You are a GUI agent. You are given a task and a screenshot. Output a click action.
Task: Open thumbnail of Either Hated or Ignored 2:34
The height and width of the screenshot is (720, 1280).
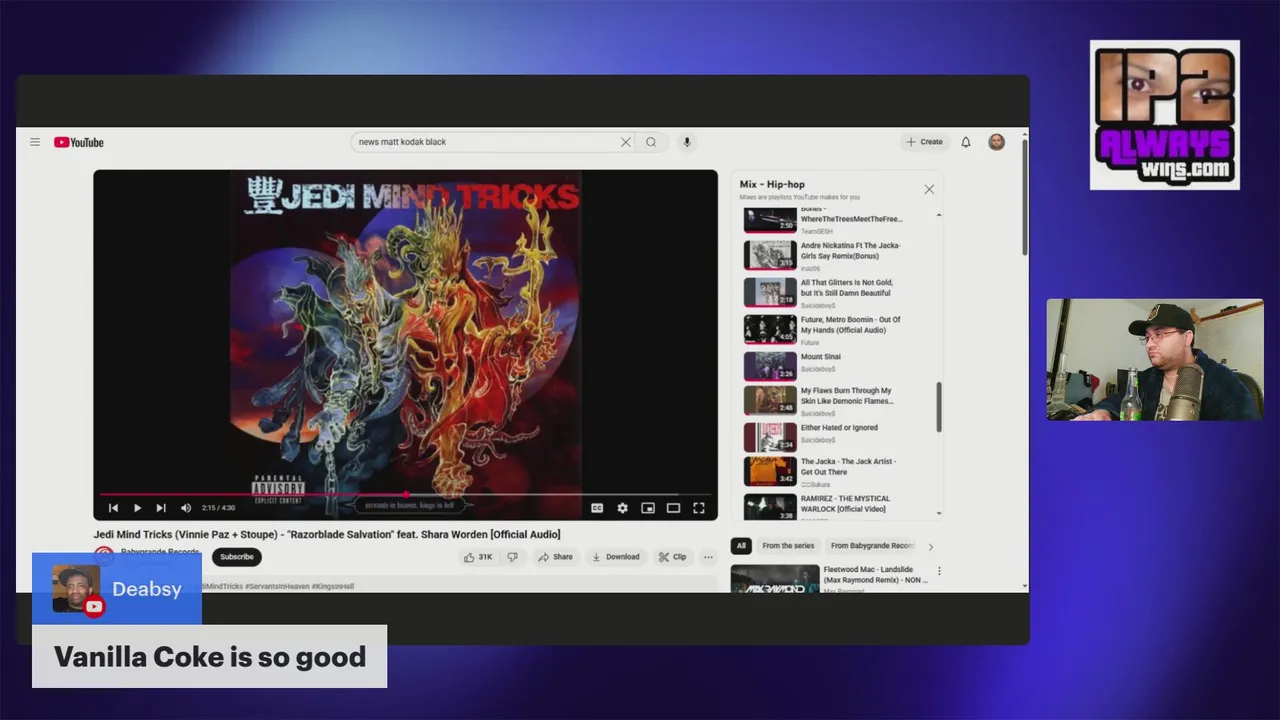tap(770, 437)
